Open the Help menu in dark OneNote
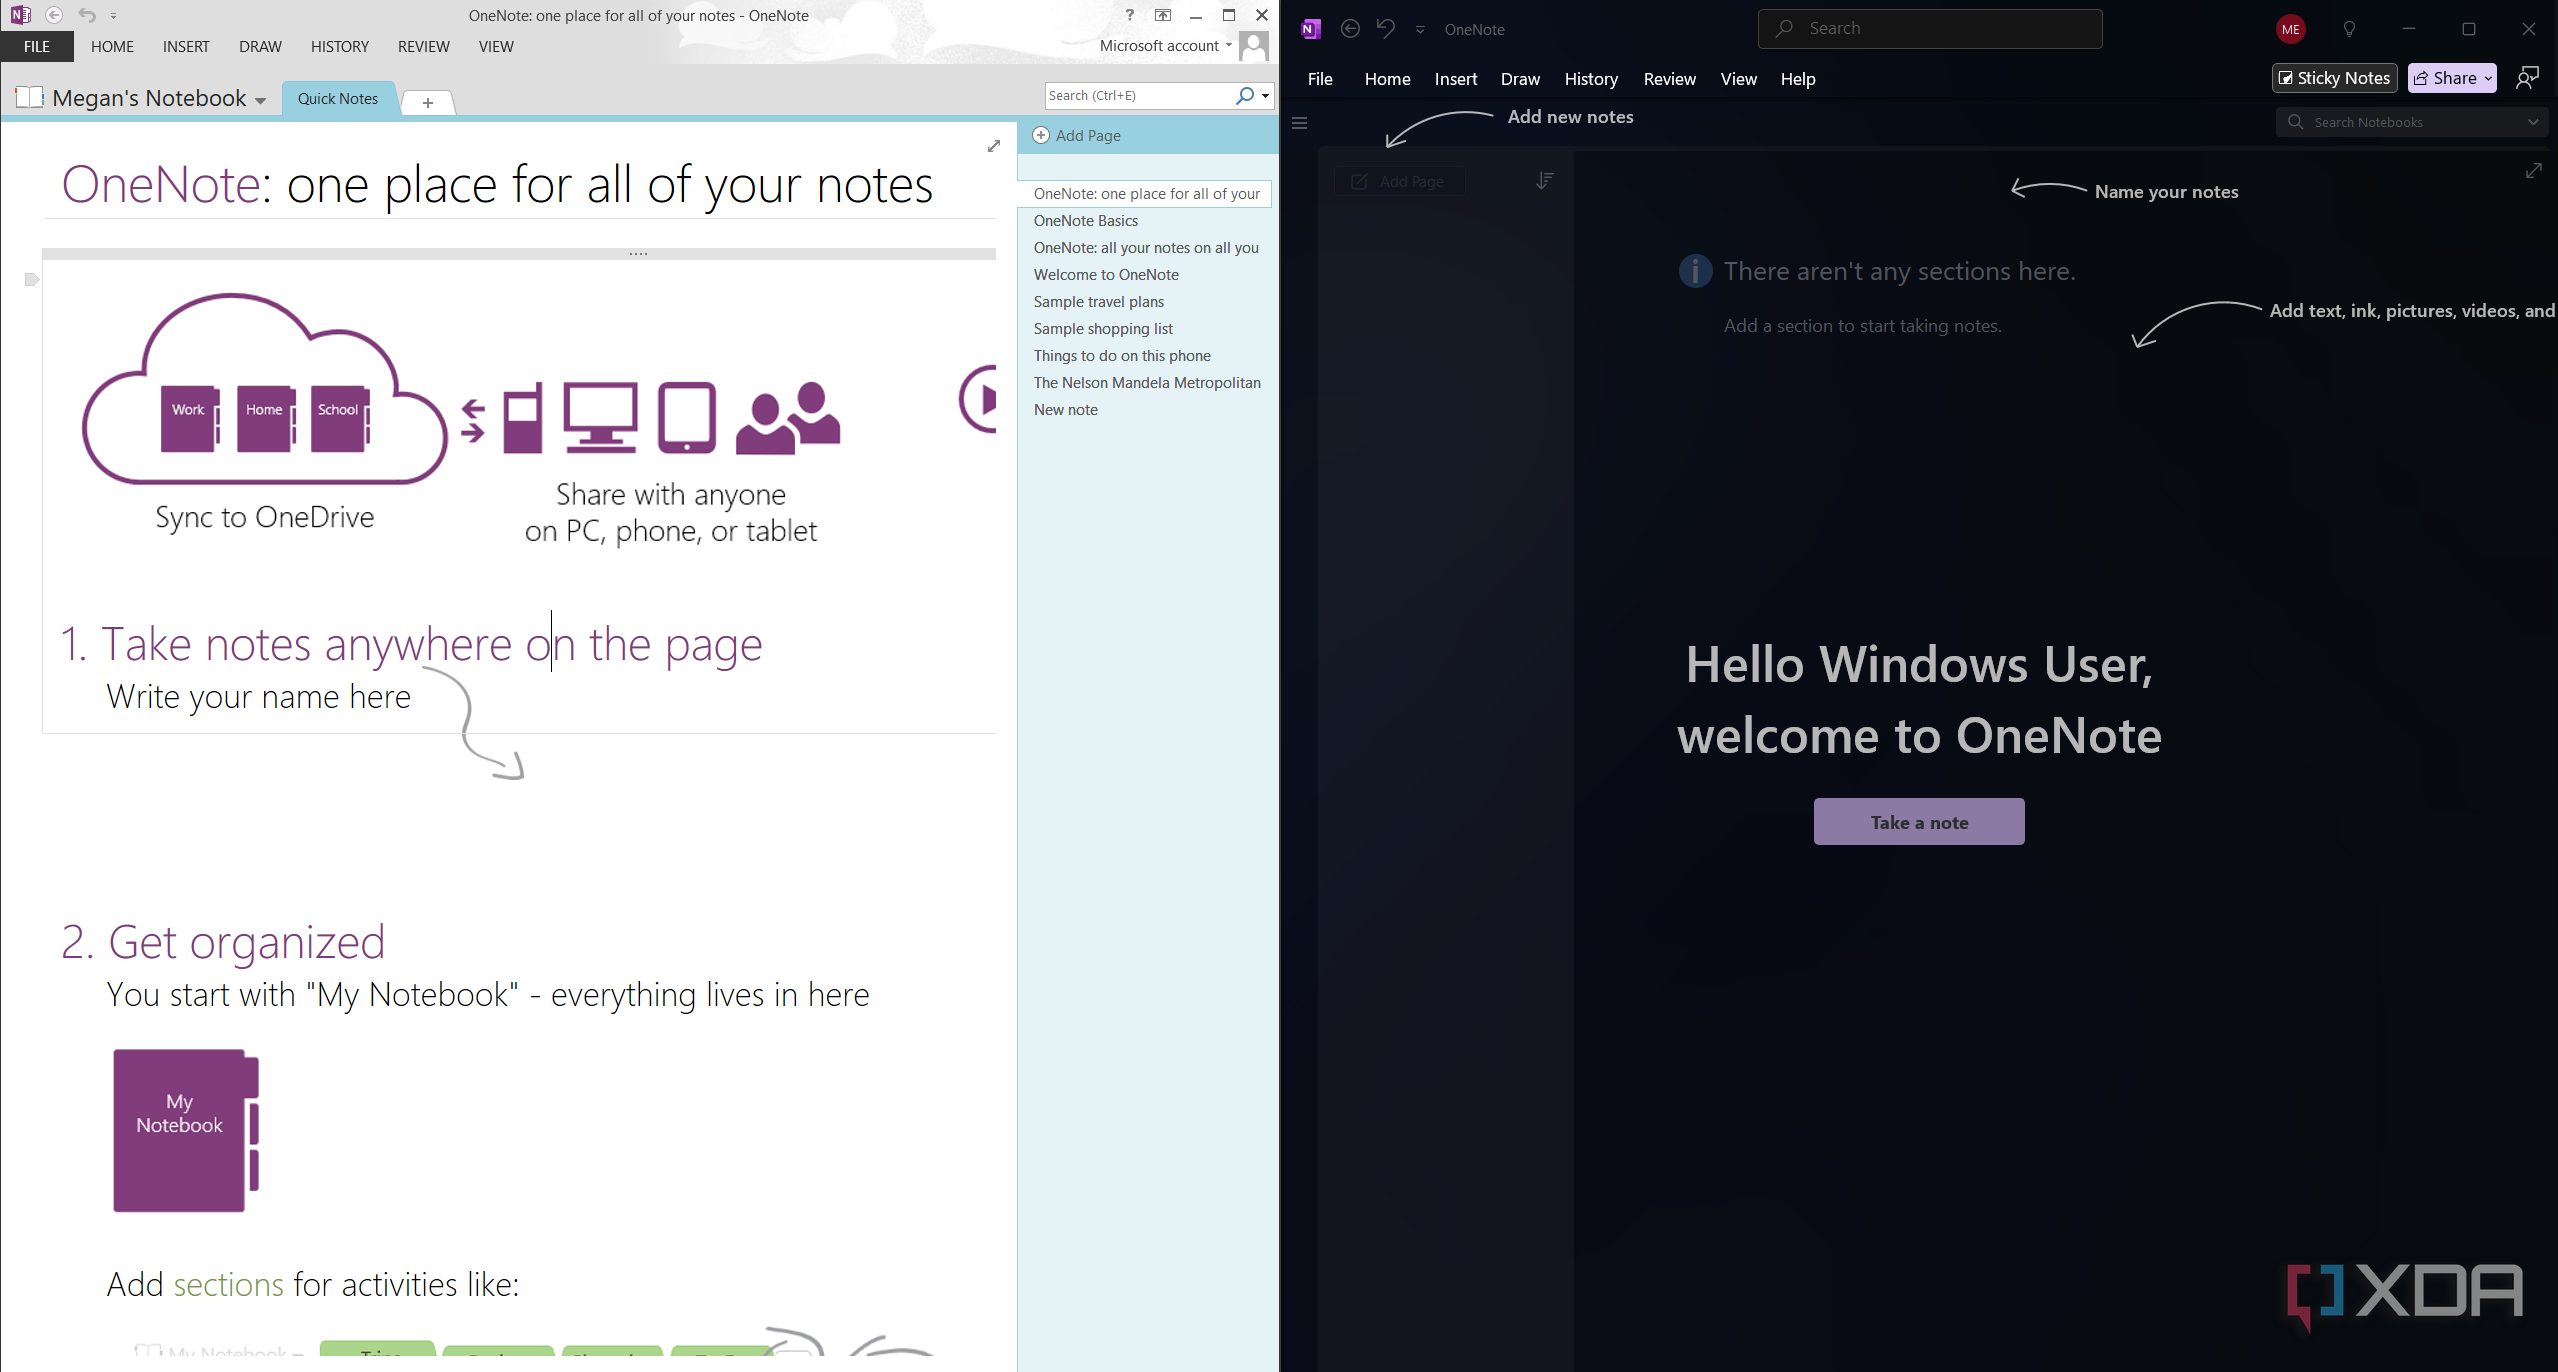The height and width of the screenshot is (1372, 2558). pos(1797,79)
